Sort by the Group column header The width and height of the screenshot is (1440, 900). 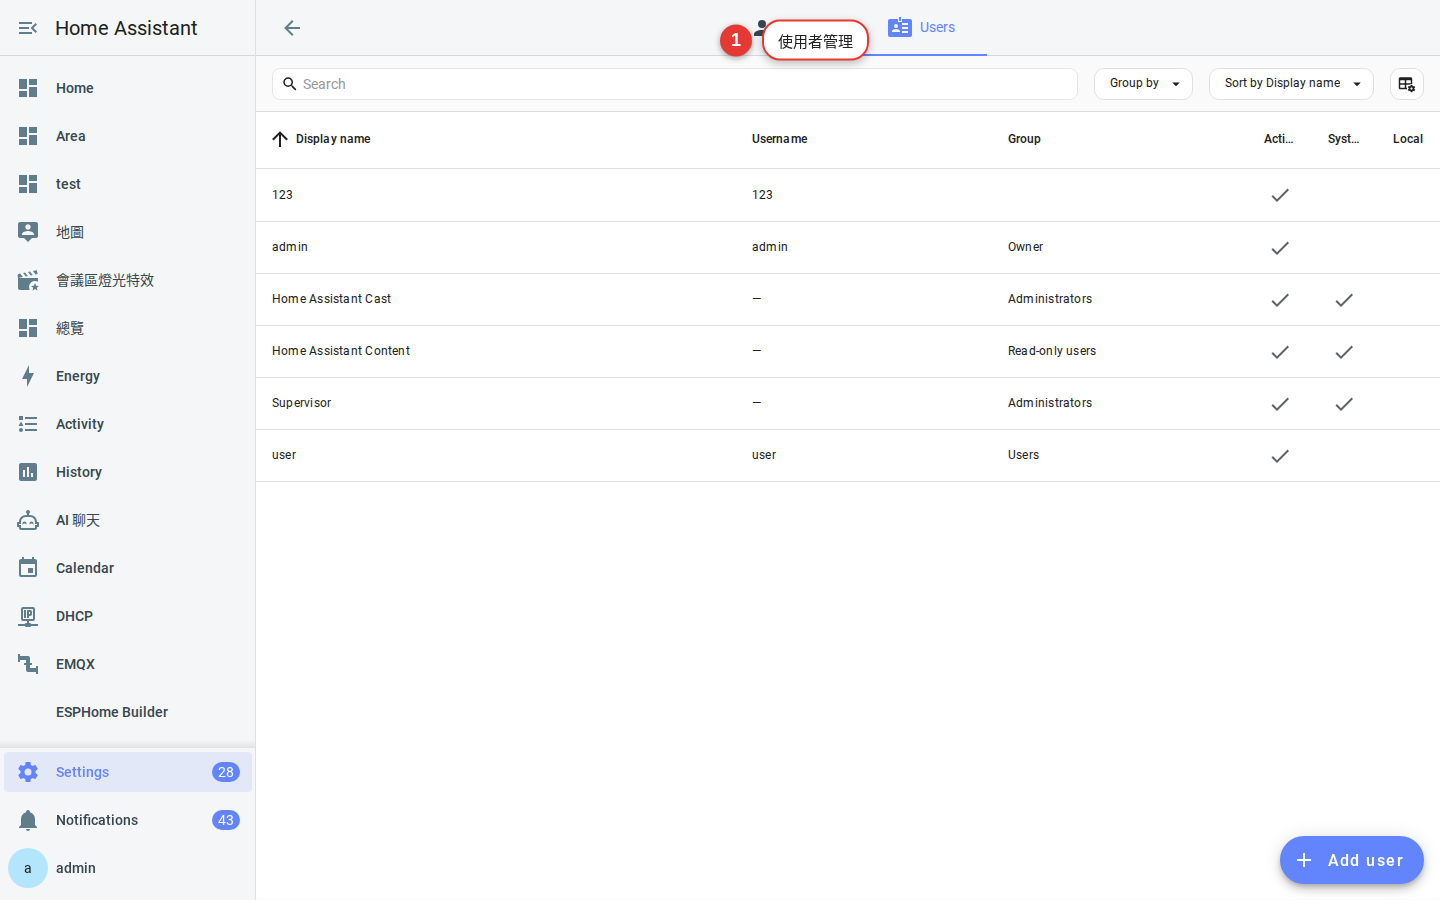click(x=1024, y=139)
